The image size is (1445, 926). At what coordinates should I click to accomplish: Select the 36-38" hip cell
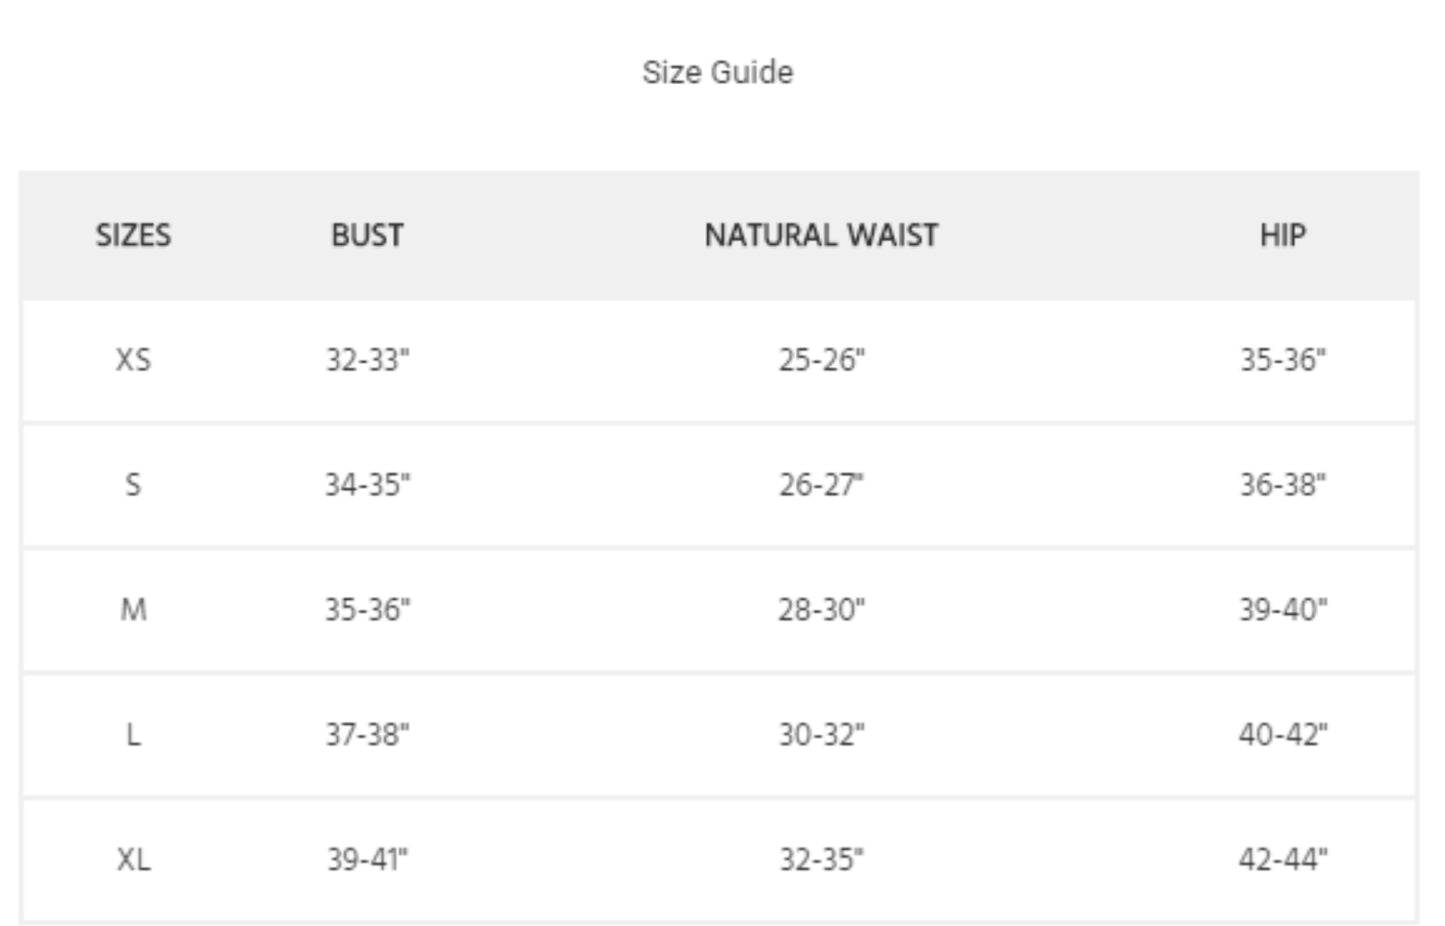[x=1282, y=485]
